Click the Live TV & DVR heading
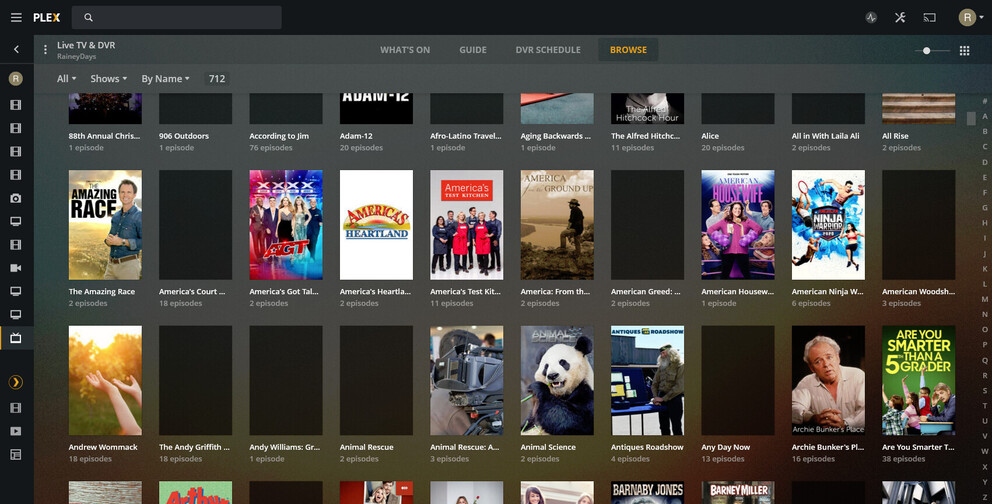 (x=86, y=45)
